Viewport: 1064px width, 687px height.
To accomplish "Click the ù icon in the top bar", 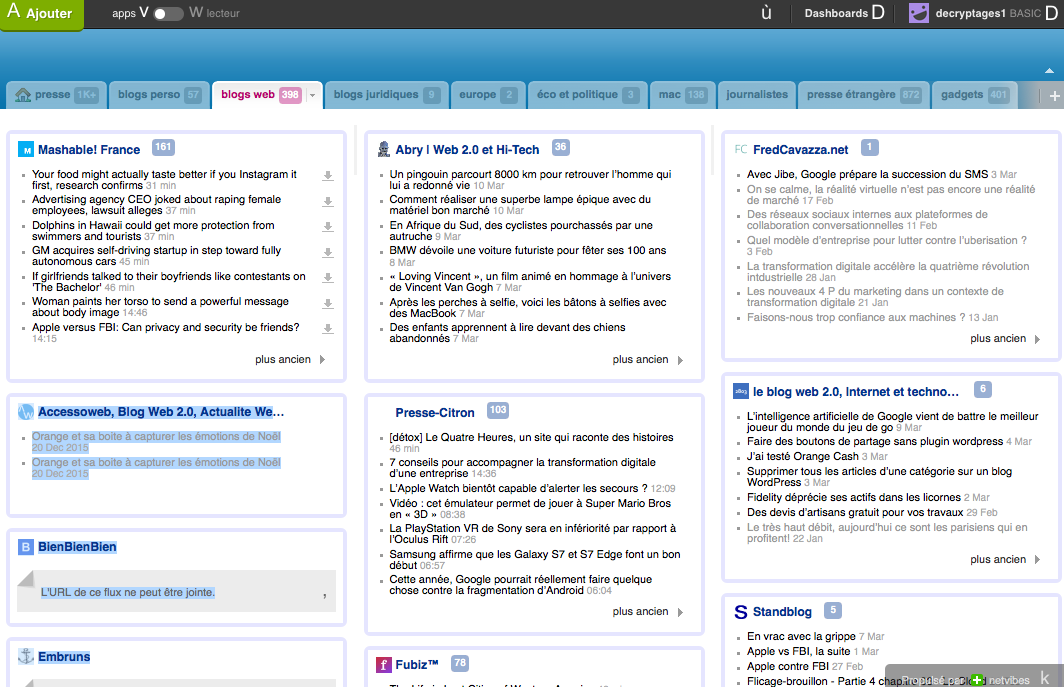I will (766, 13).
